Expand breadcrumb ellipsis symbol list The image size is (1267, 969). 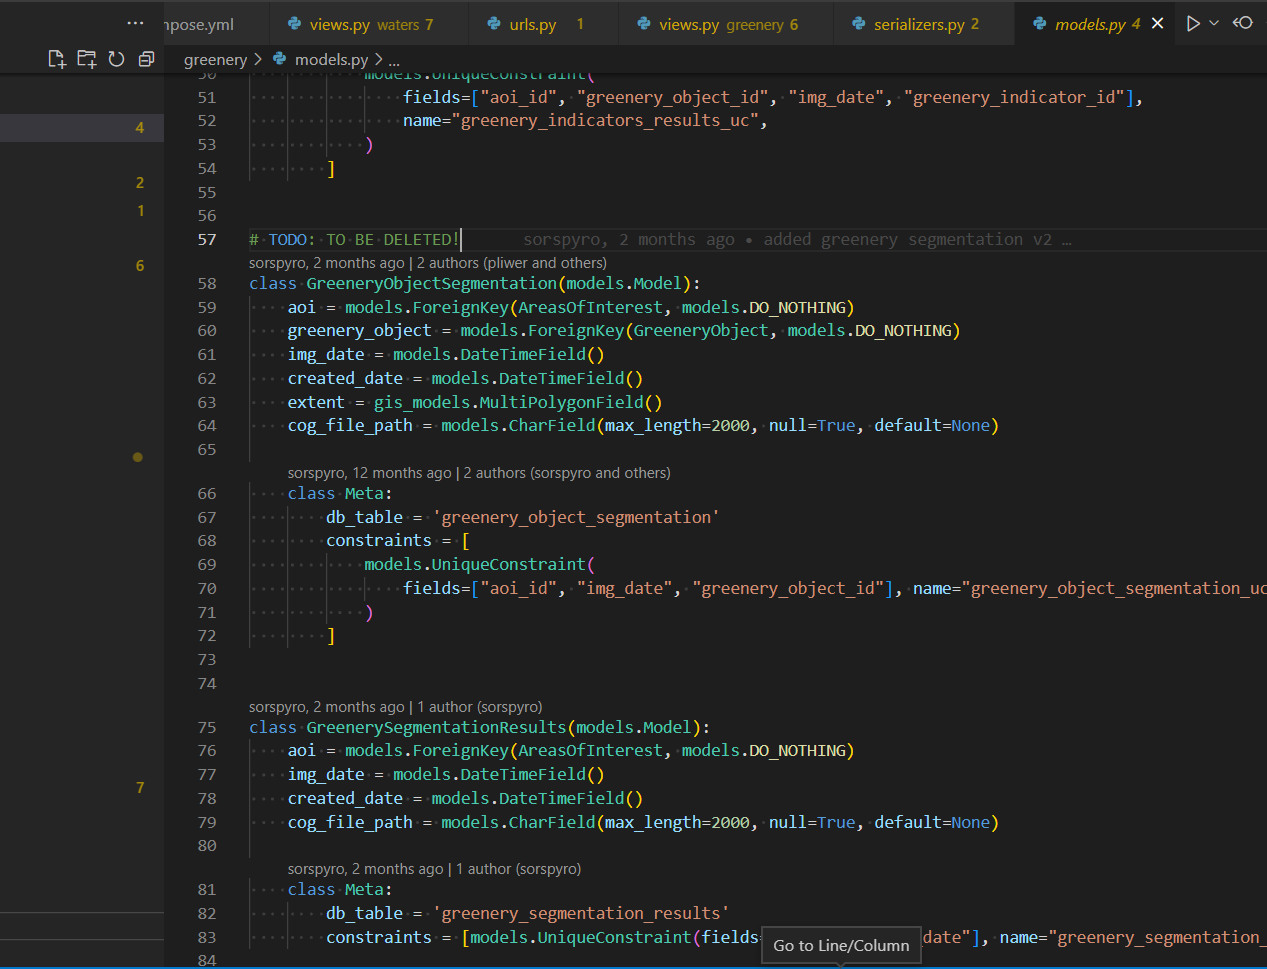(x=394, y=60)
